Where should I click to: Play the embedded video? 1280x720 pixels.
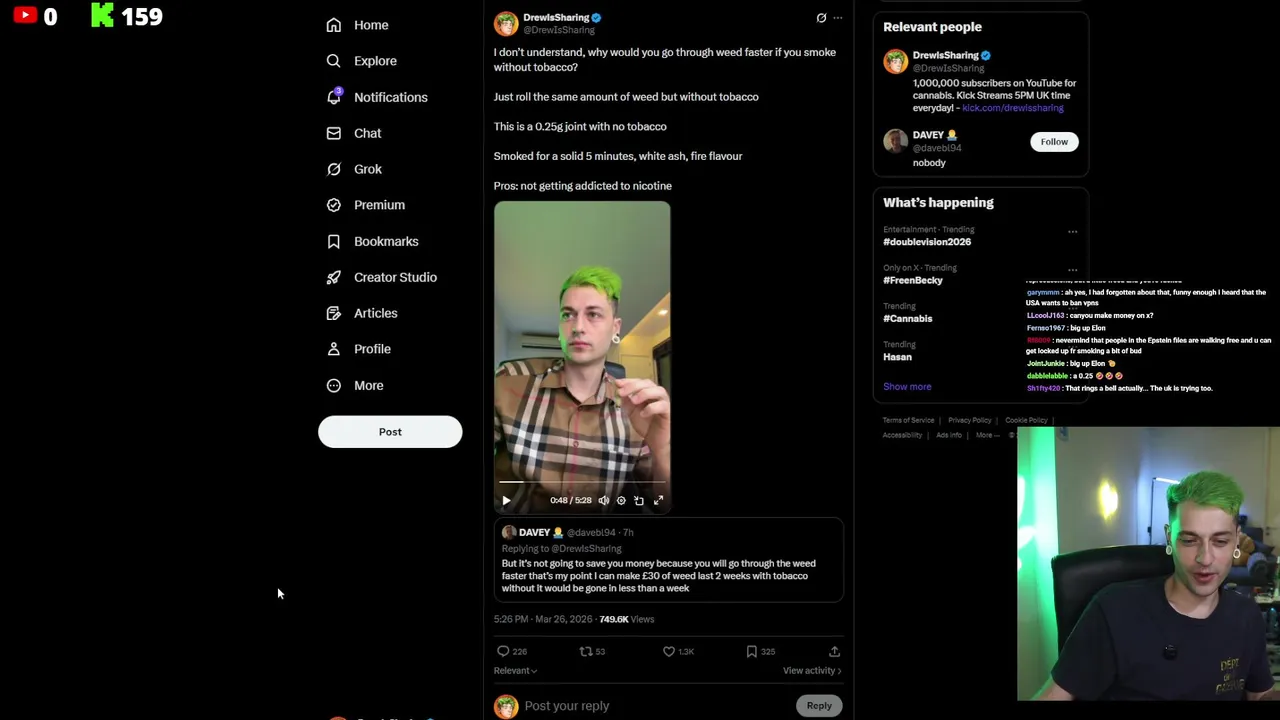click(x=506, y=500)
